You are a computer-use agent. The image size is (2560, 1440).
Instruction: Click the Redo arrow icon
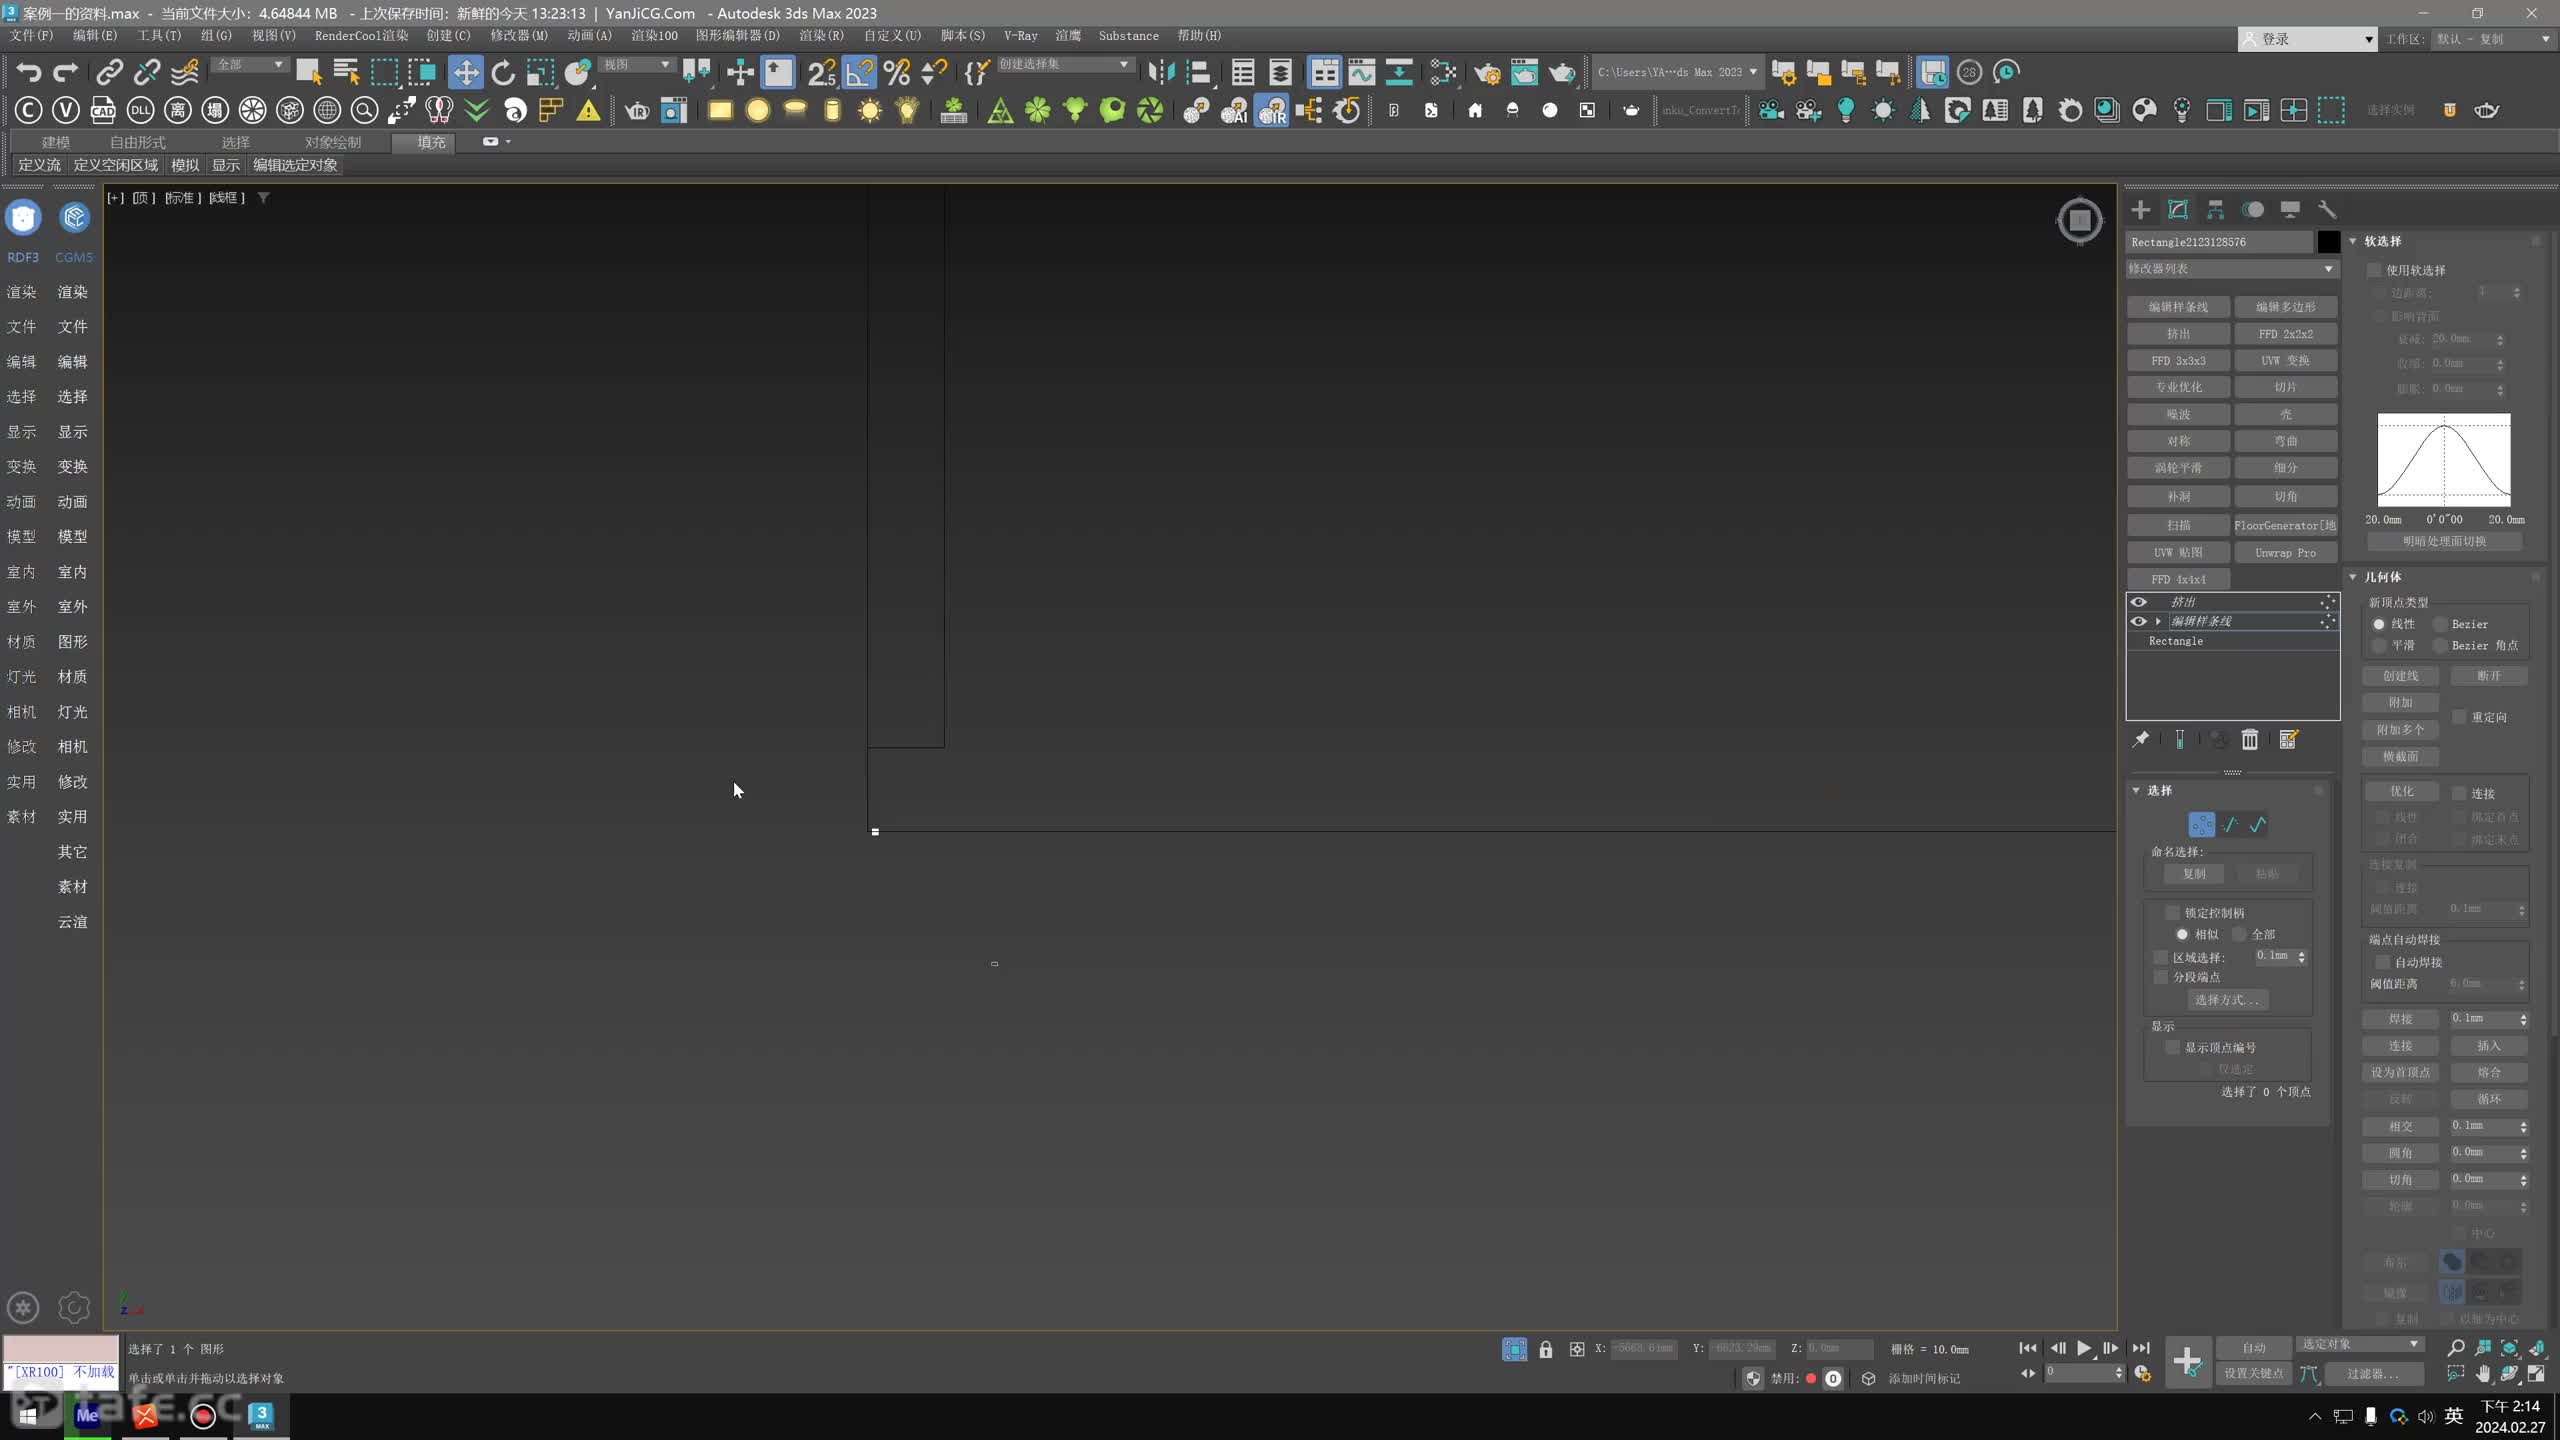click(x=66, y=72)
